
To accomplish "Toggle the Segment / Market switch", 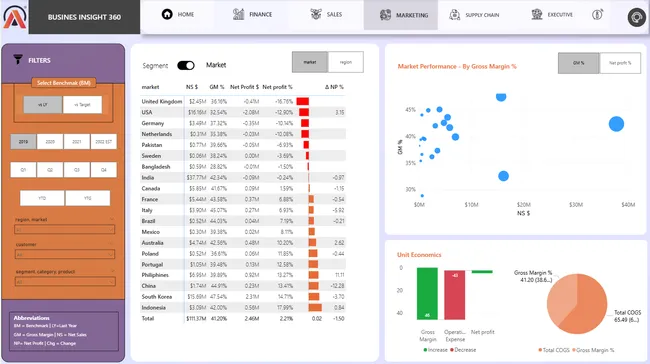I will 186,65.
